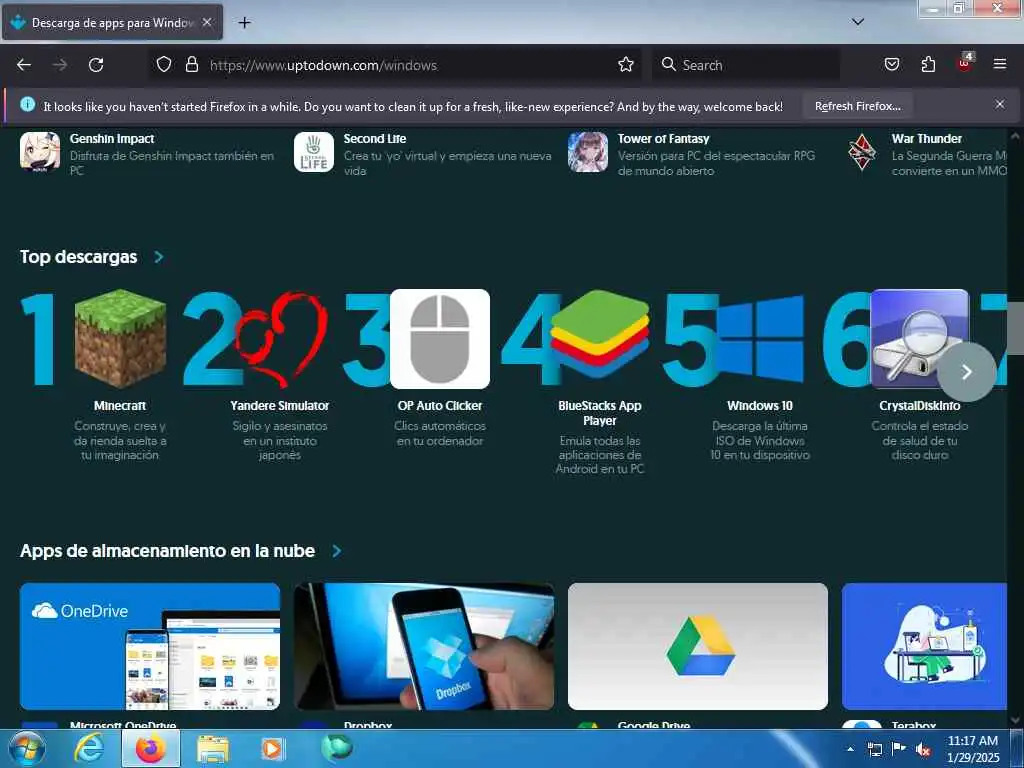Screen dimensions: 1024x768
Task: Open the OneDrive banner thumbnail
Action: coord(150,647)
